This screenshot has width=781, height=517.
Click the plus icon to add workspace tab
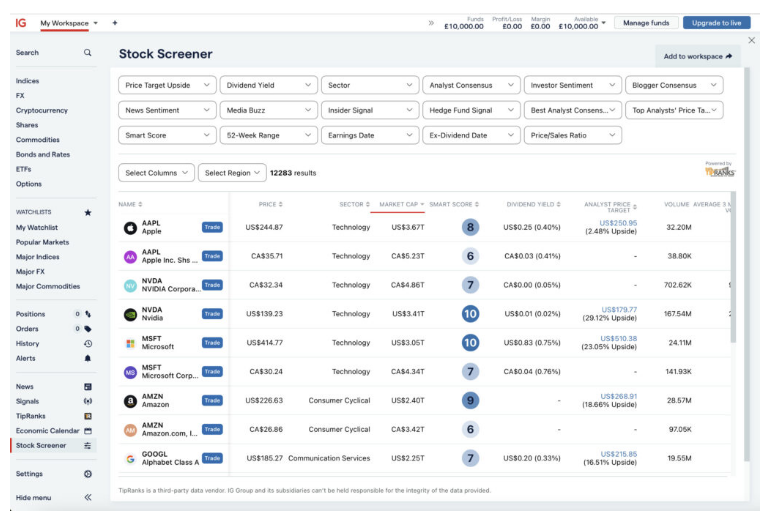[115, 22]
